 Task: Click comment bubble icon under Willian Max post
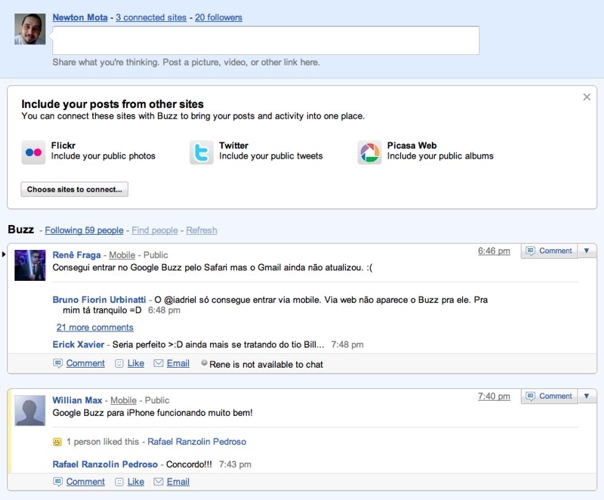click(58, 482)
